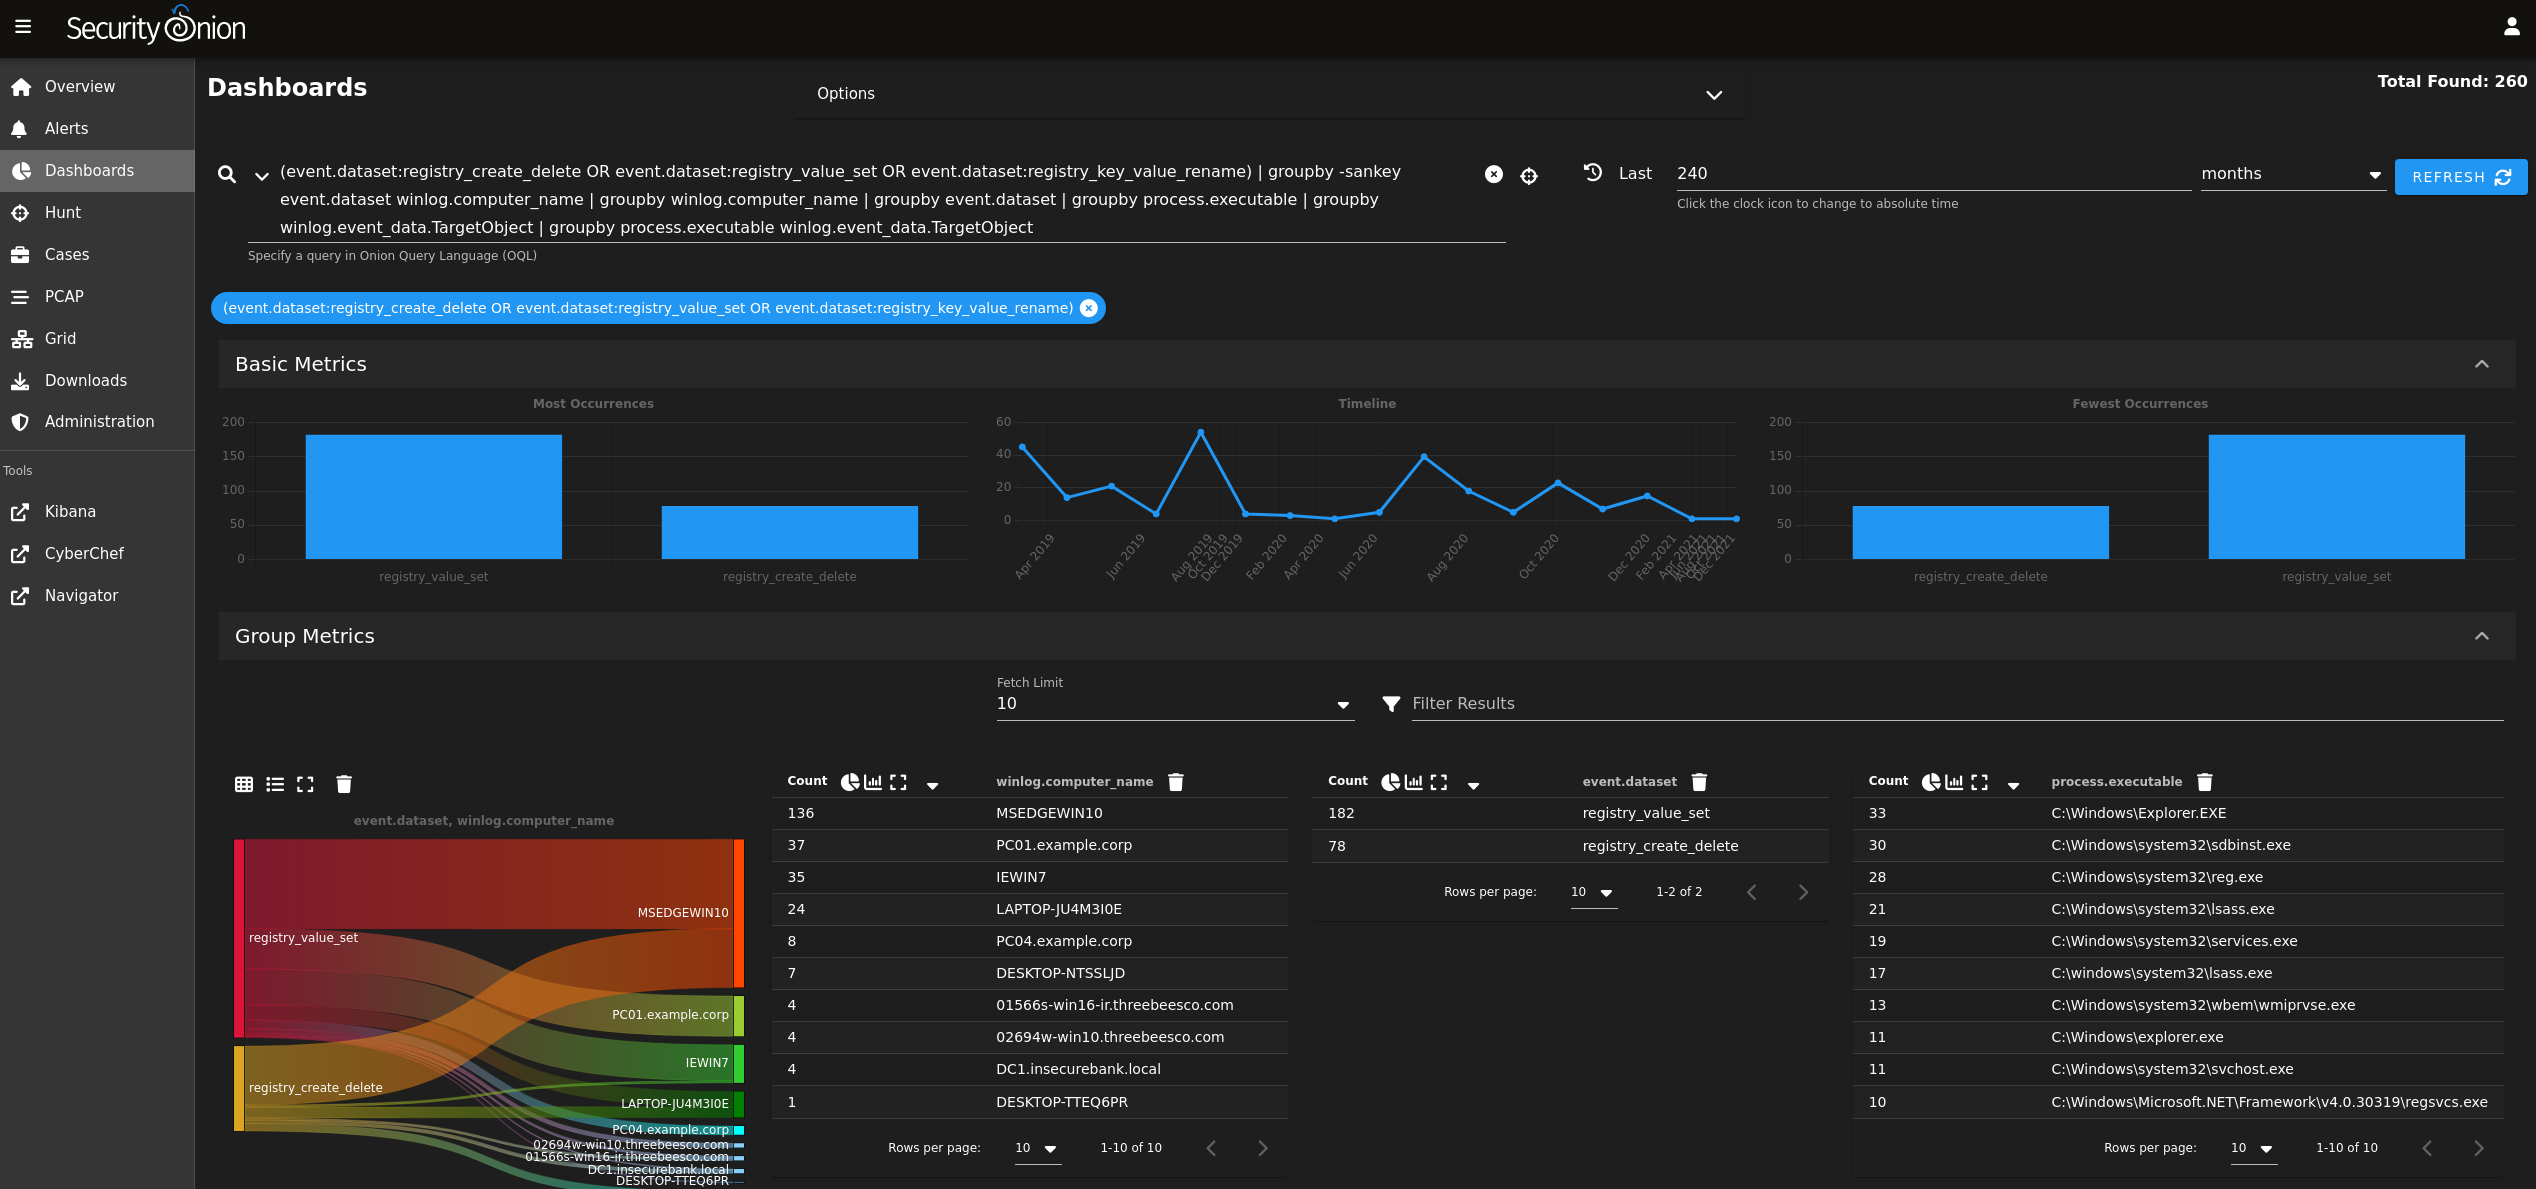Collapse the Basic Metrics section

[x=2481, y=364]
